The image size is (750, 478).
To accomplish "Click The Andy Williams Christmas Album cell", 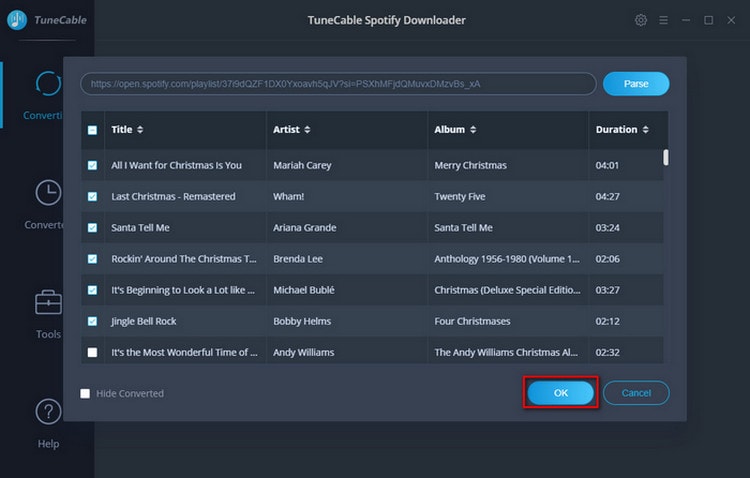I will [506, 352].
